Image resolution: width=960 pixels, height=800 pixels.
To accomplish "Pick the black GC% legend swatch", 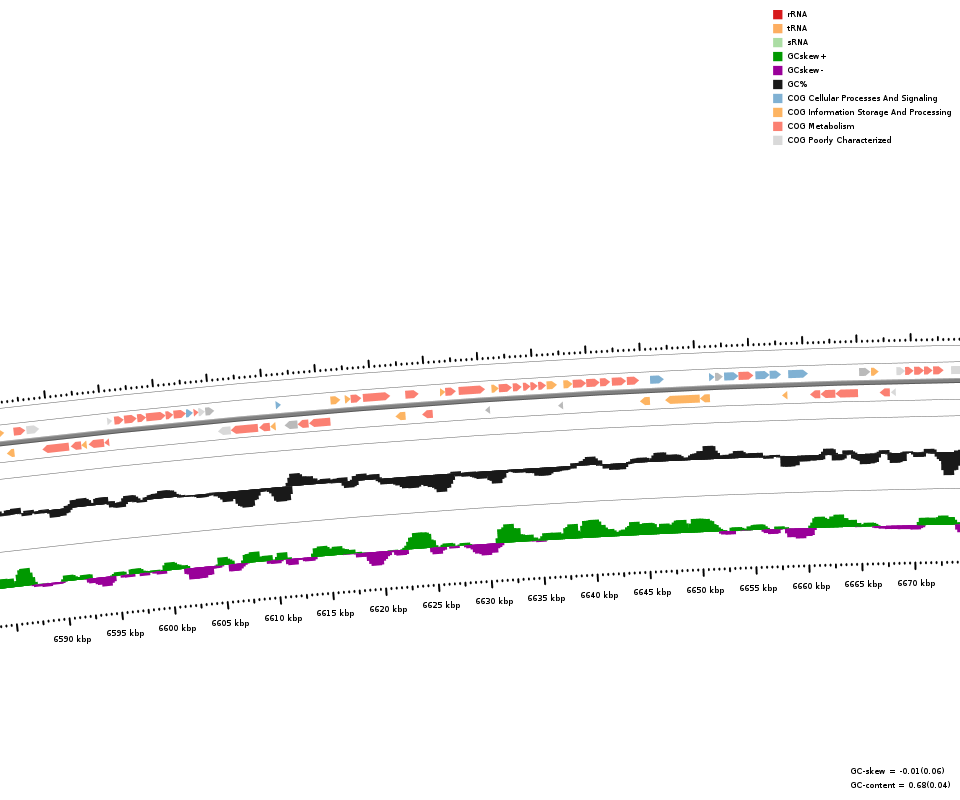I will click(777, 84).
